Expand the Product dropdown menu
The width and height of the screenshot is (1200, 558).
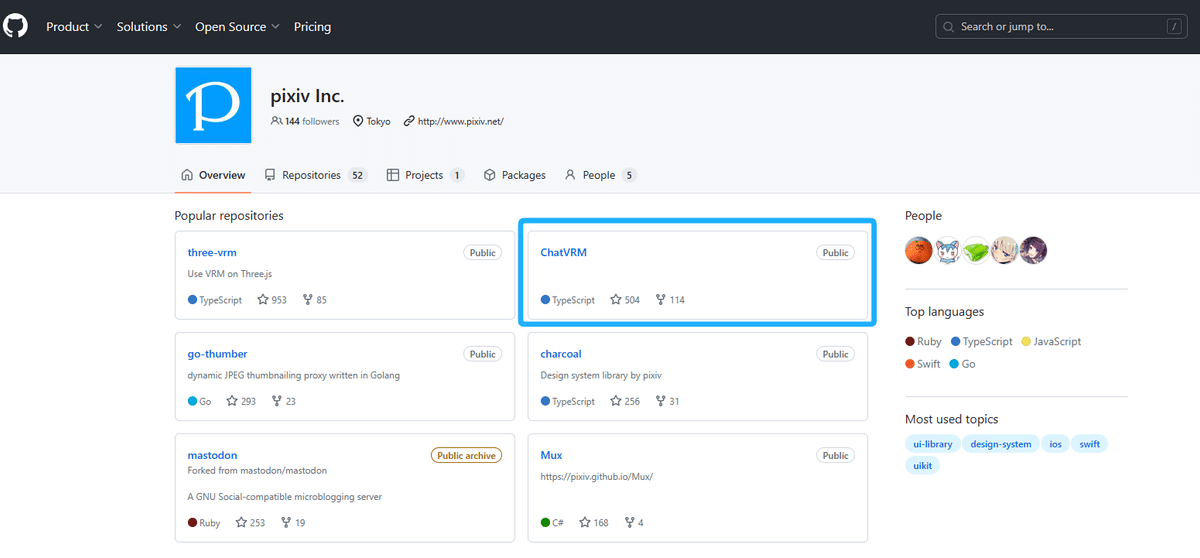74,27
